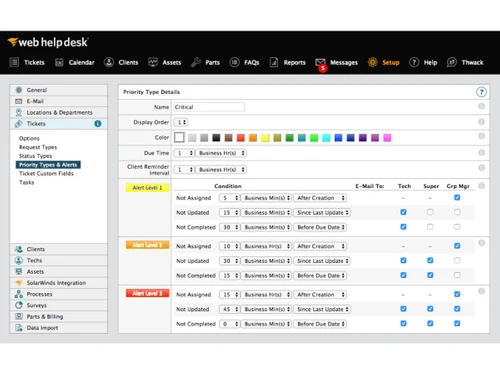The image size is (500, 375).
Task: Open the Due Time Business Hr(s) unit dropdown
Action: point(221,153)
